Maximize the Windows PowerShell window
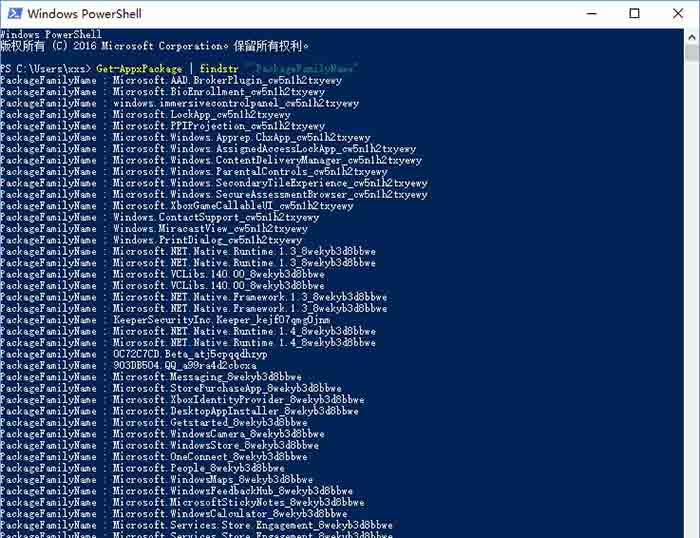The image size is (700, 538). 634,14
